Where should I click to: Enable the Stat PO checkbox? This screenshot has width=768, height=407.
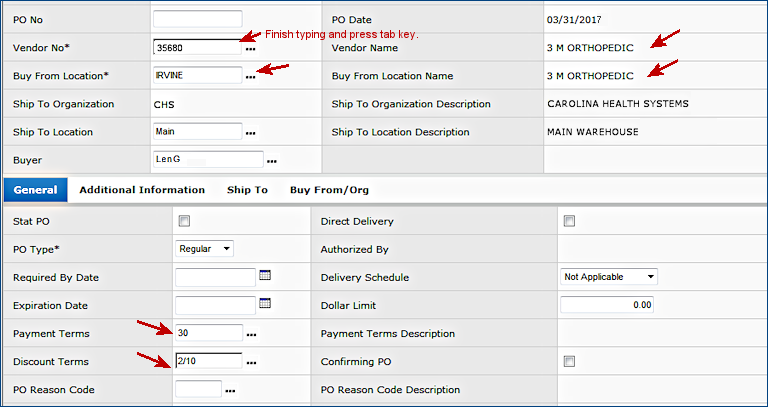(x=183, y=221)
